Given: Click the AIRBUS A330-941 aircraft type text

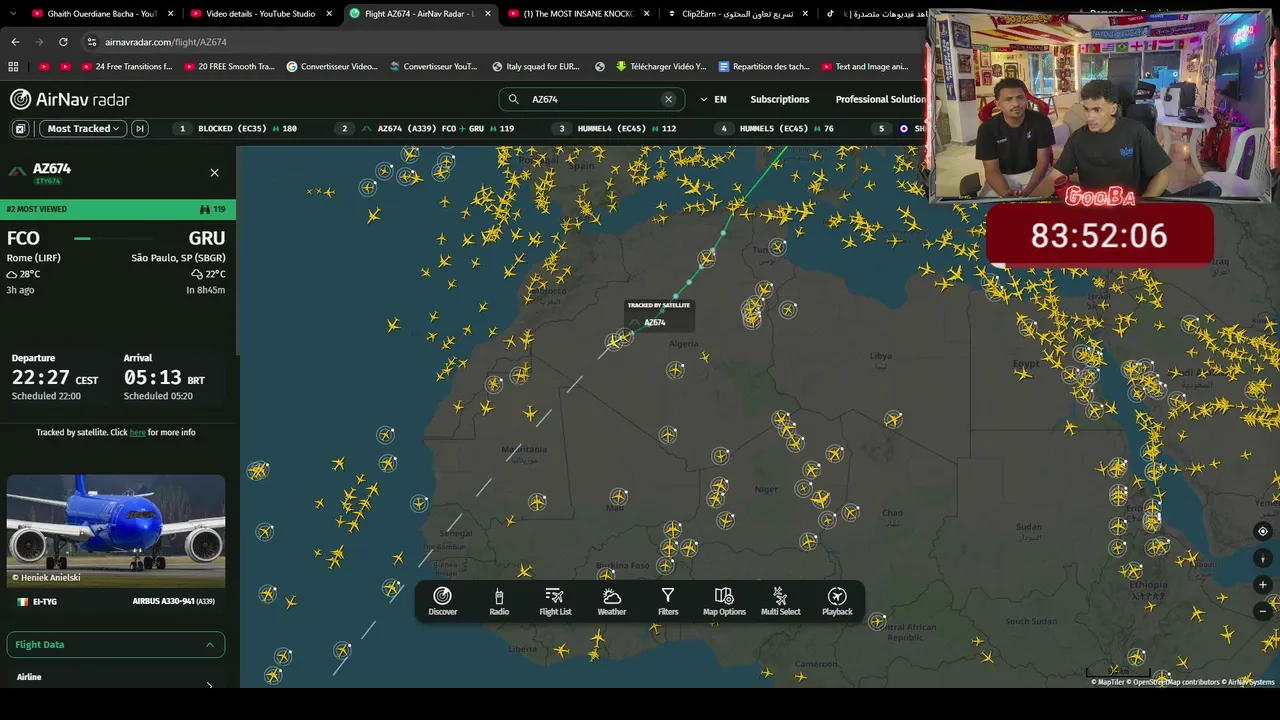Looking at the screenshot, I should tap(174, 602).
